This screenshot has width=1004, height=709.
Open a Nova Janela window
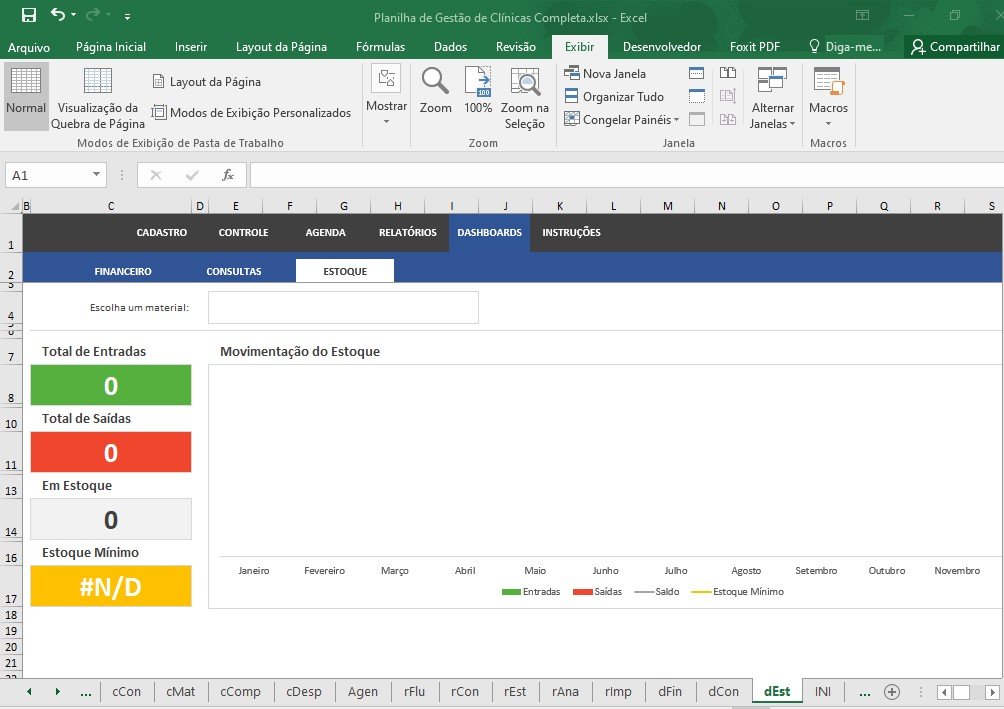(605, 73)
